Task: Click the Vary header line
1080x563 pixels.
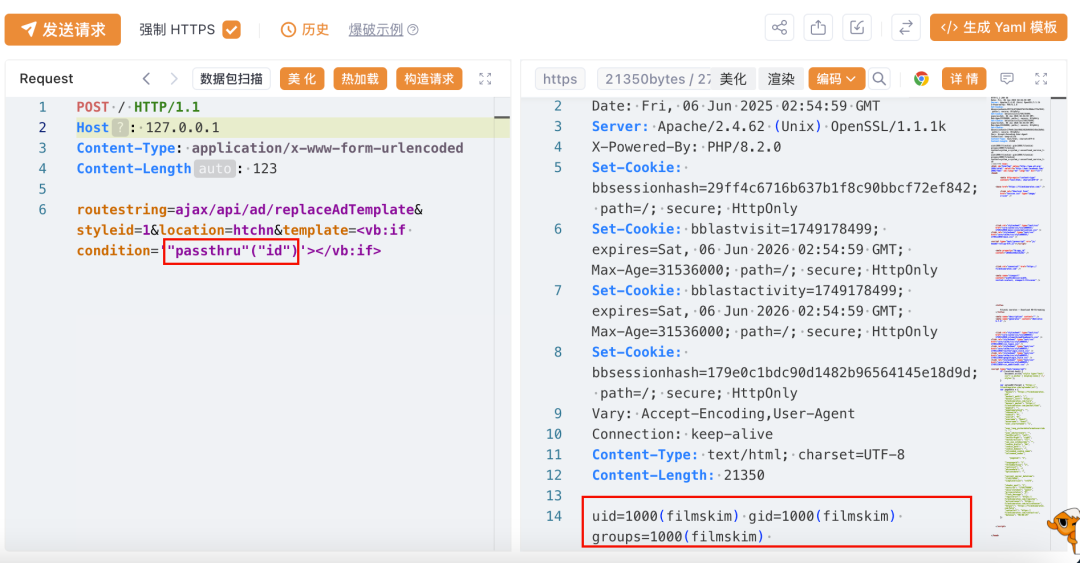Action: (723, 413)
